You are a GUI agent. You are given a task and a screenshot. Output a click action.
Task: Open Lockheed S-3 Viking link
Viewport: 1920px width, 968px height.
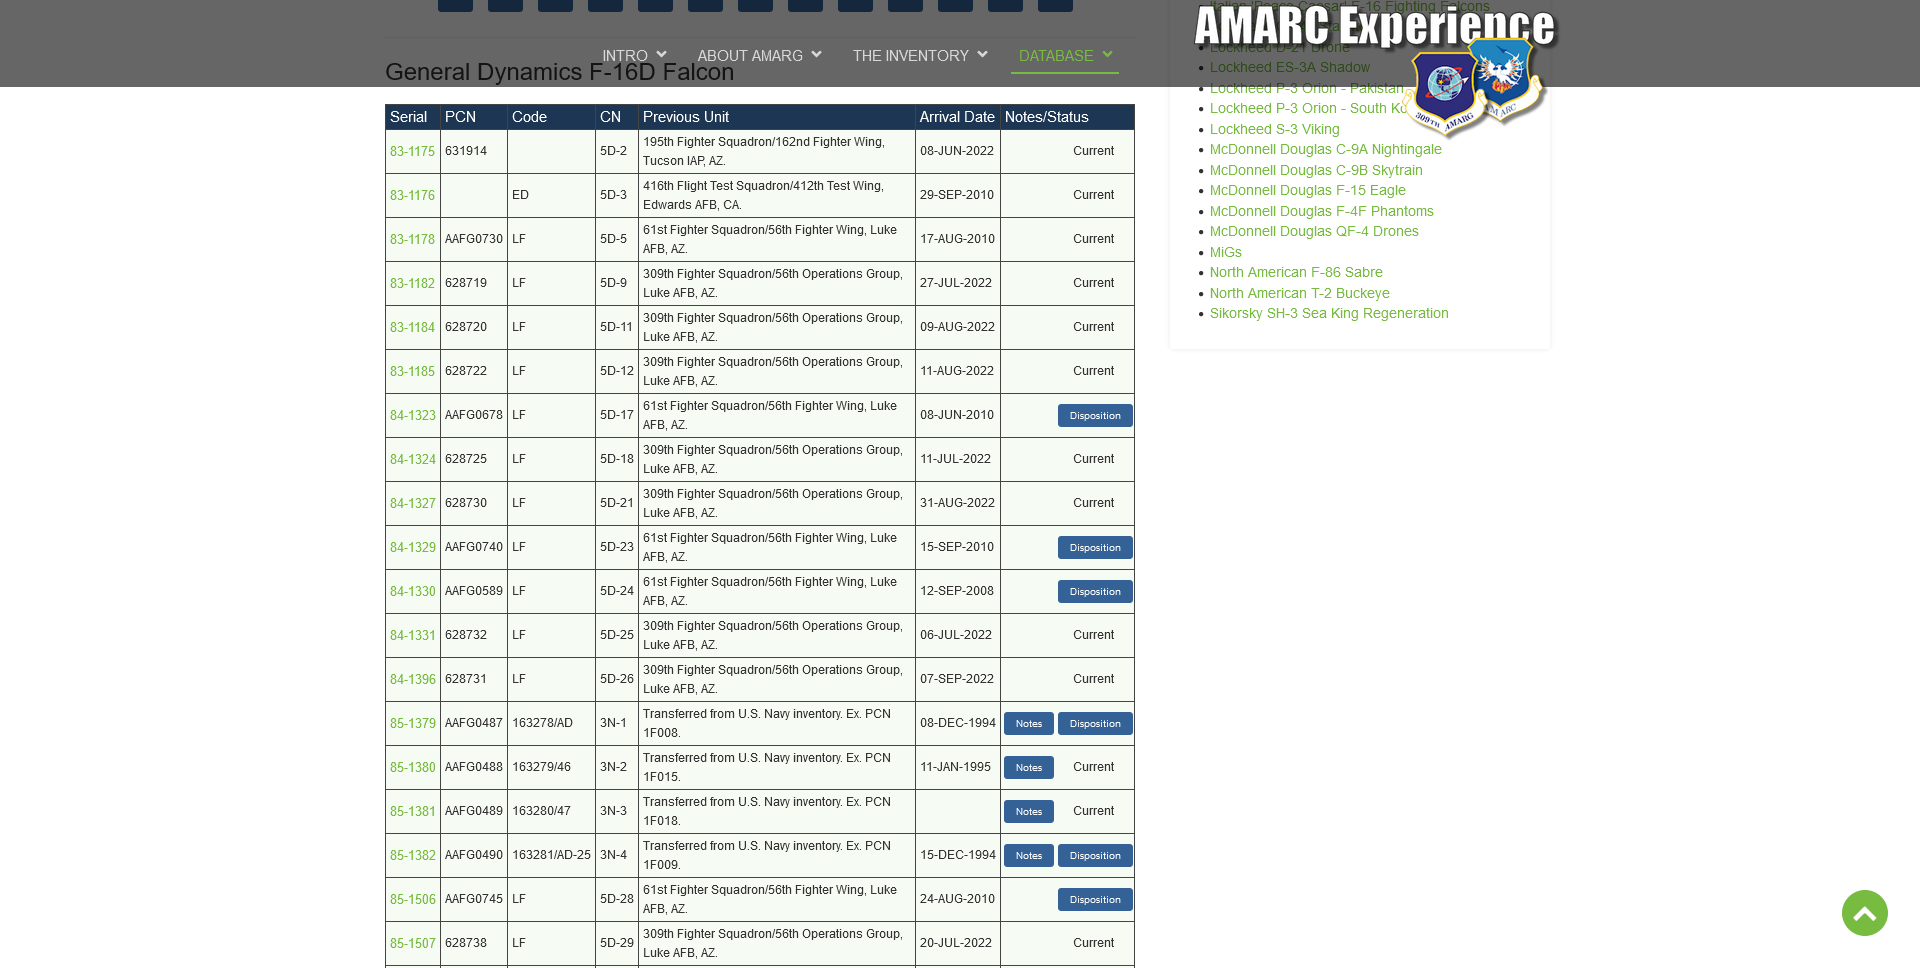pos(1274,129)
